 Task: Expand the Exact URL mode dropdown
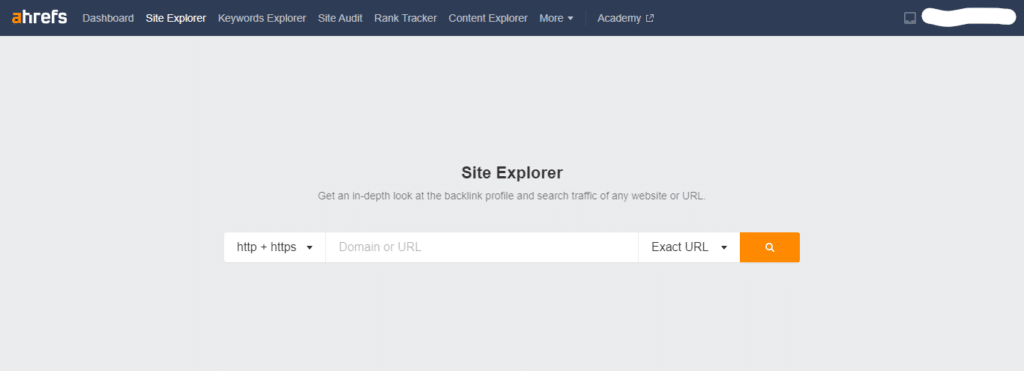[x=689, y=248]
